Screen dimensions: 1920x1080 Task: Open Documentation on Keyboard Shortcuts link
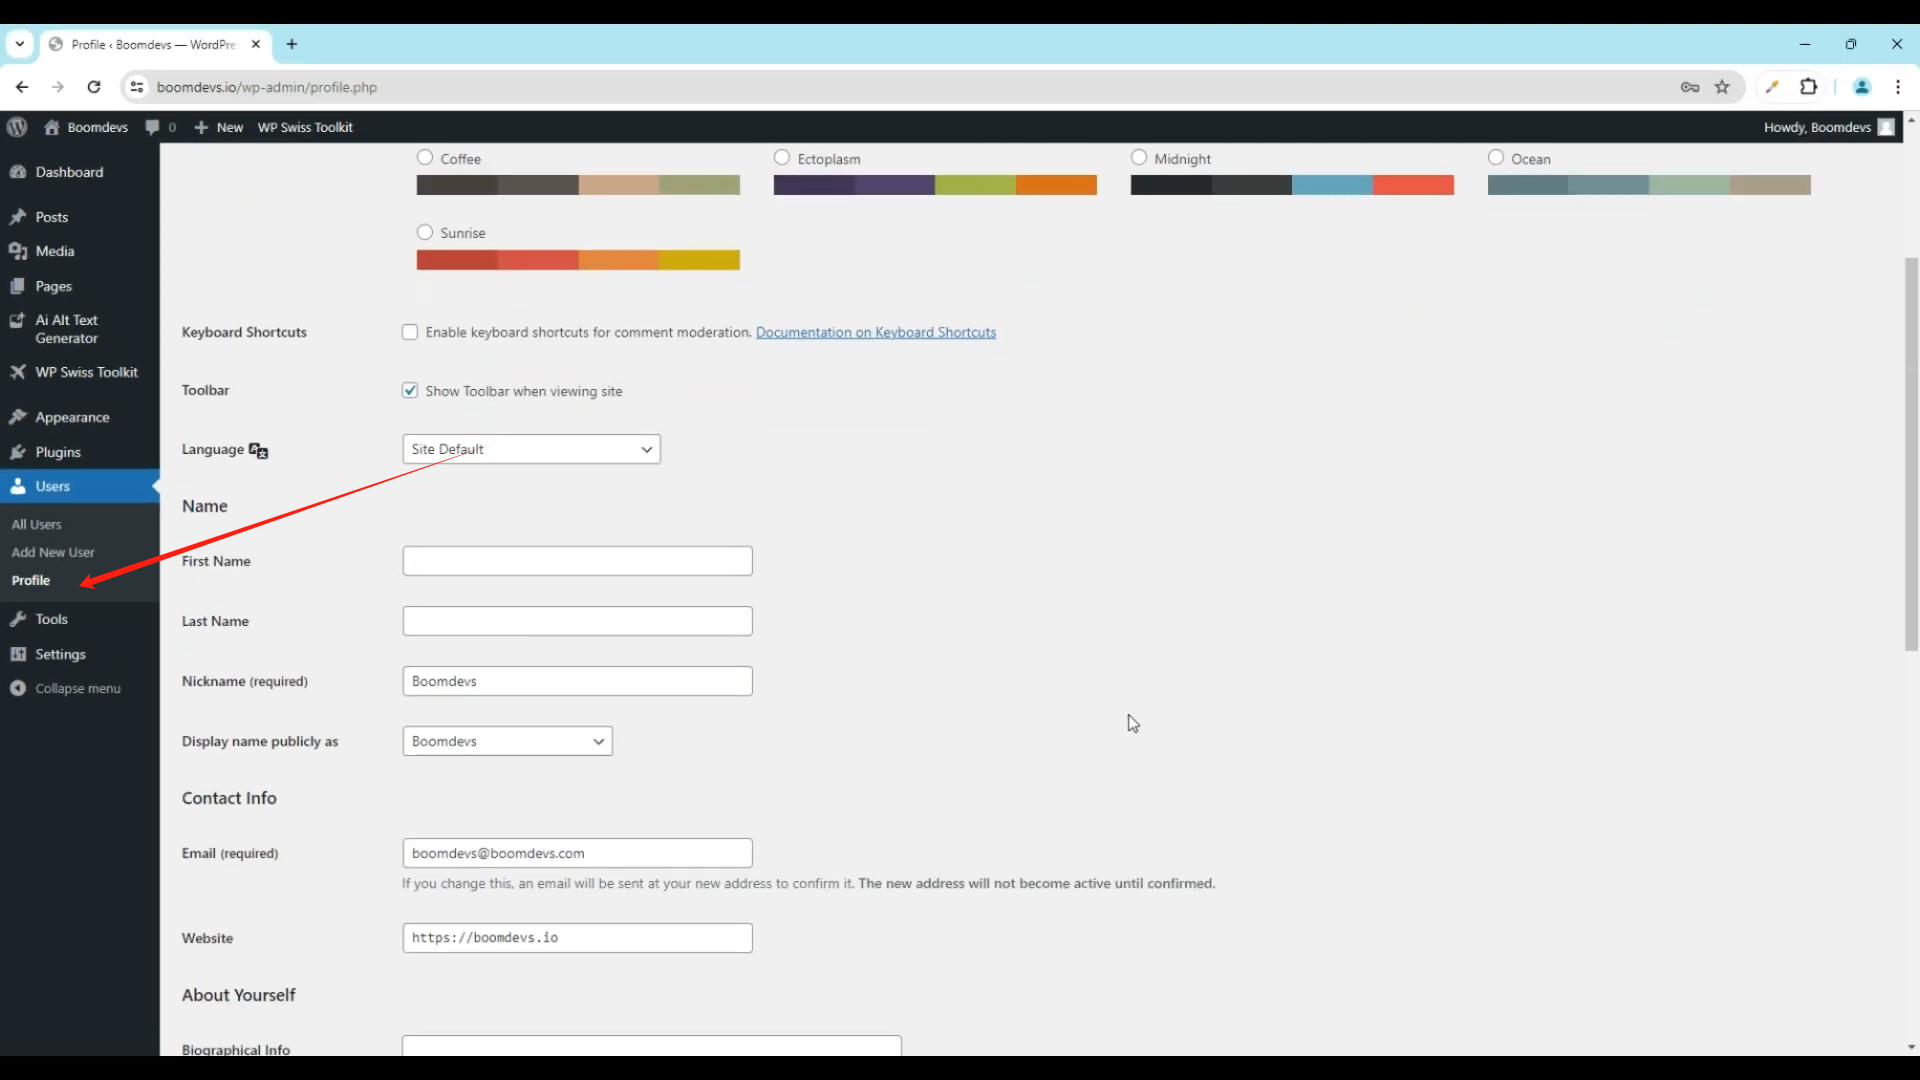tap(875, 332)
